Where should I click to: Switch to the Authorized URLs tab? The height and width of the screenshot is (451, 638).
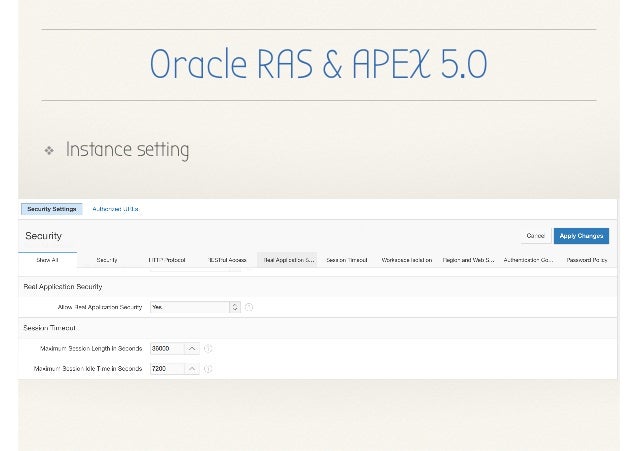coord(115,209)
